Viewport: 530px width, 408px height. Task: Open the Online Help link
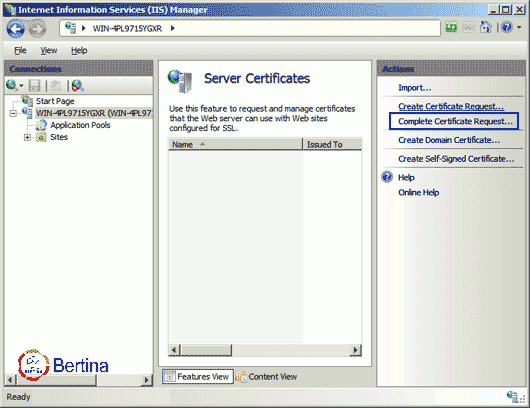tap(418, 192)
